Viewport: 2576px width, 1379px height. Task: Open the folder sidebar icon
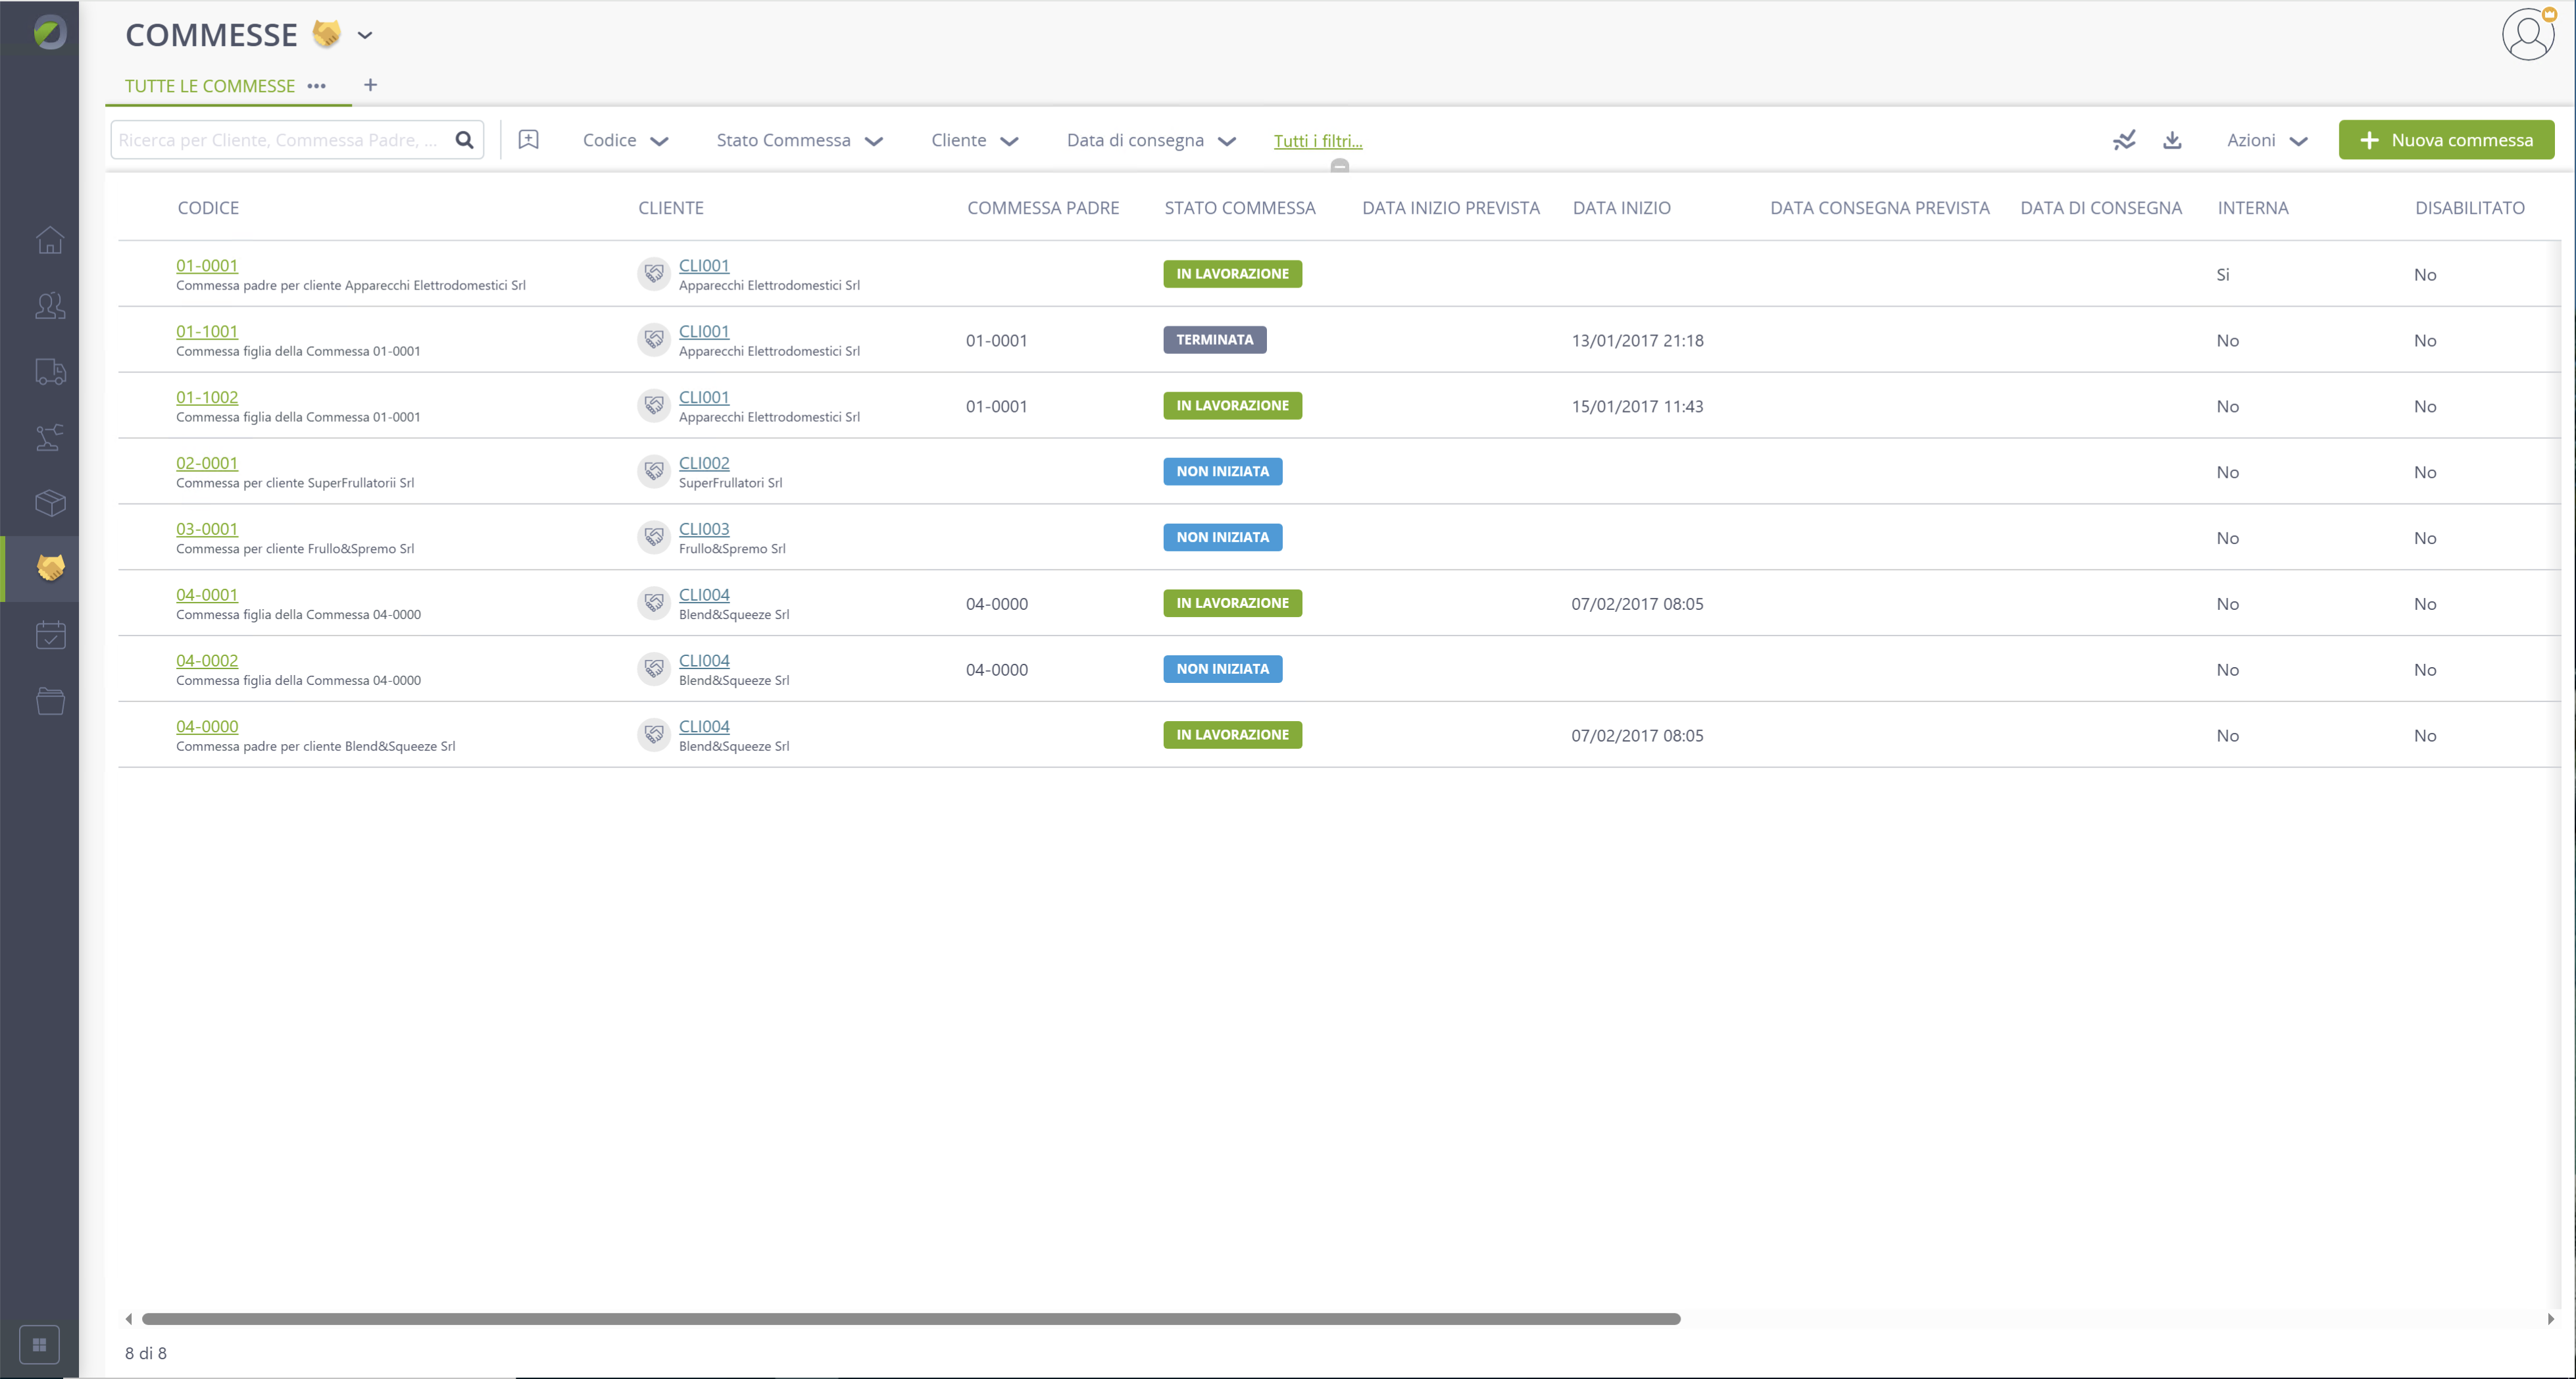tap(50, 701)
